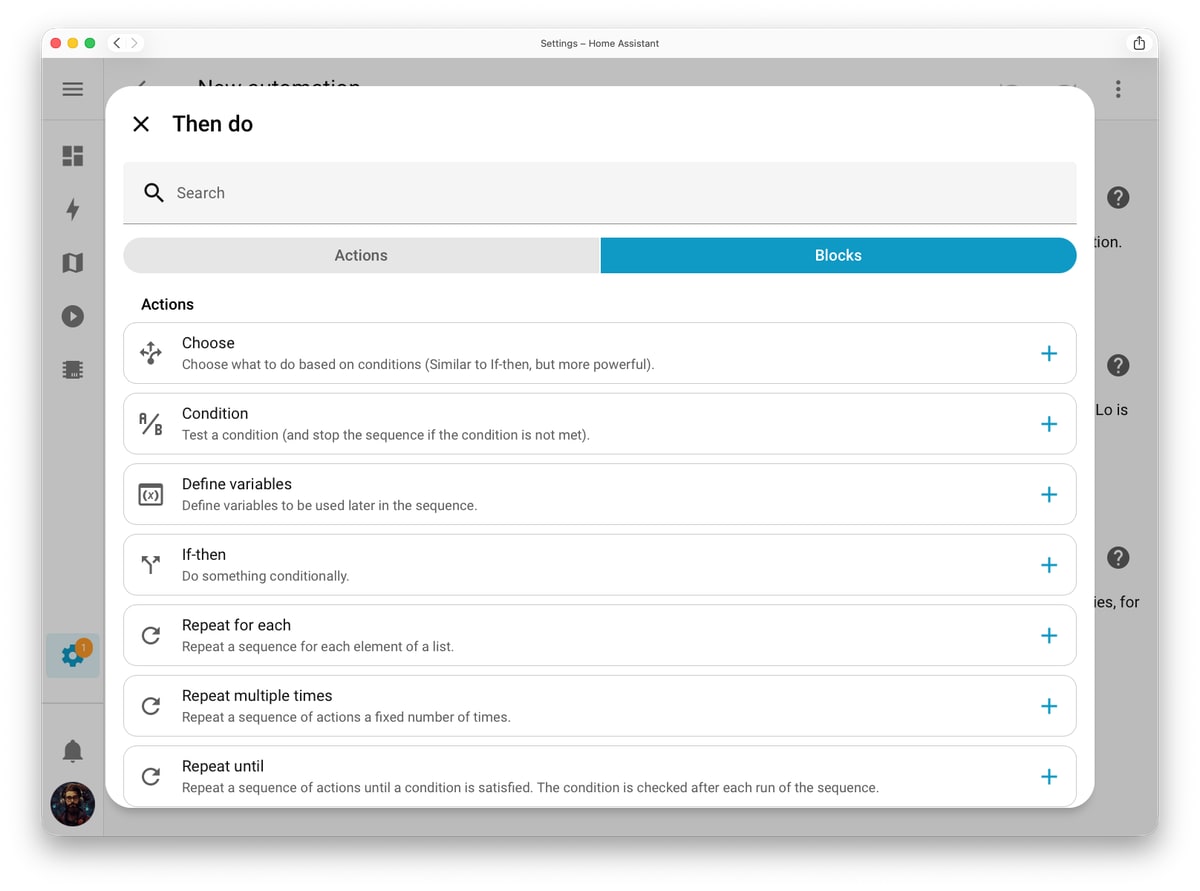Add the If-then block via plus
This screenshot has width=1200, height=891.
click(1049, 565)
